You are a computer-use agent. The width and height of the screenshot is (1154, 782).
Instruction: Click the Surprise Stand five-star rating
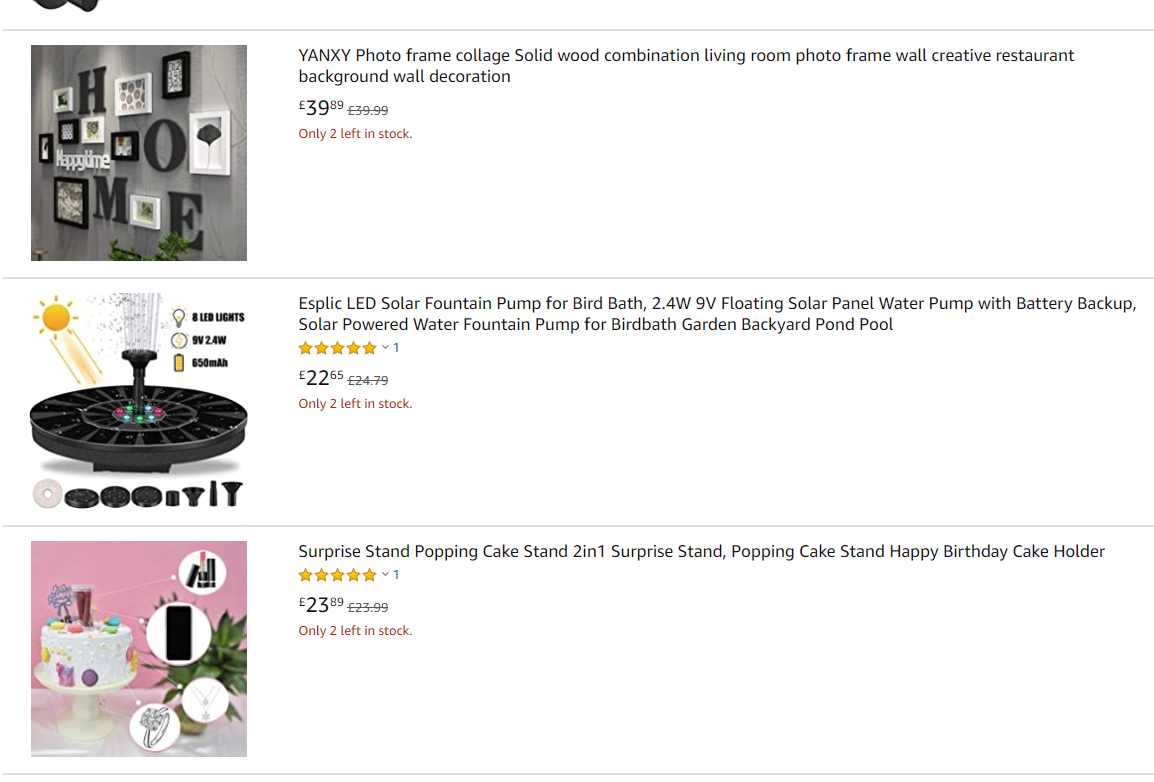(x=337, y=575)
